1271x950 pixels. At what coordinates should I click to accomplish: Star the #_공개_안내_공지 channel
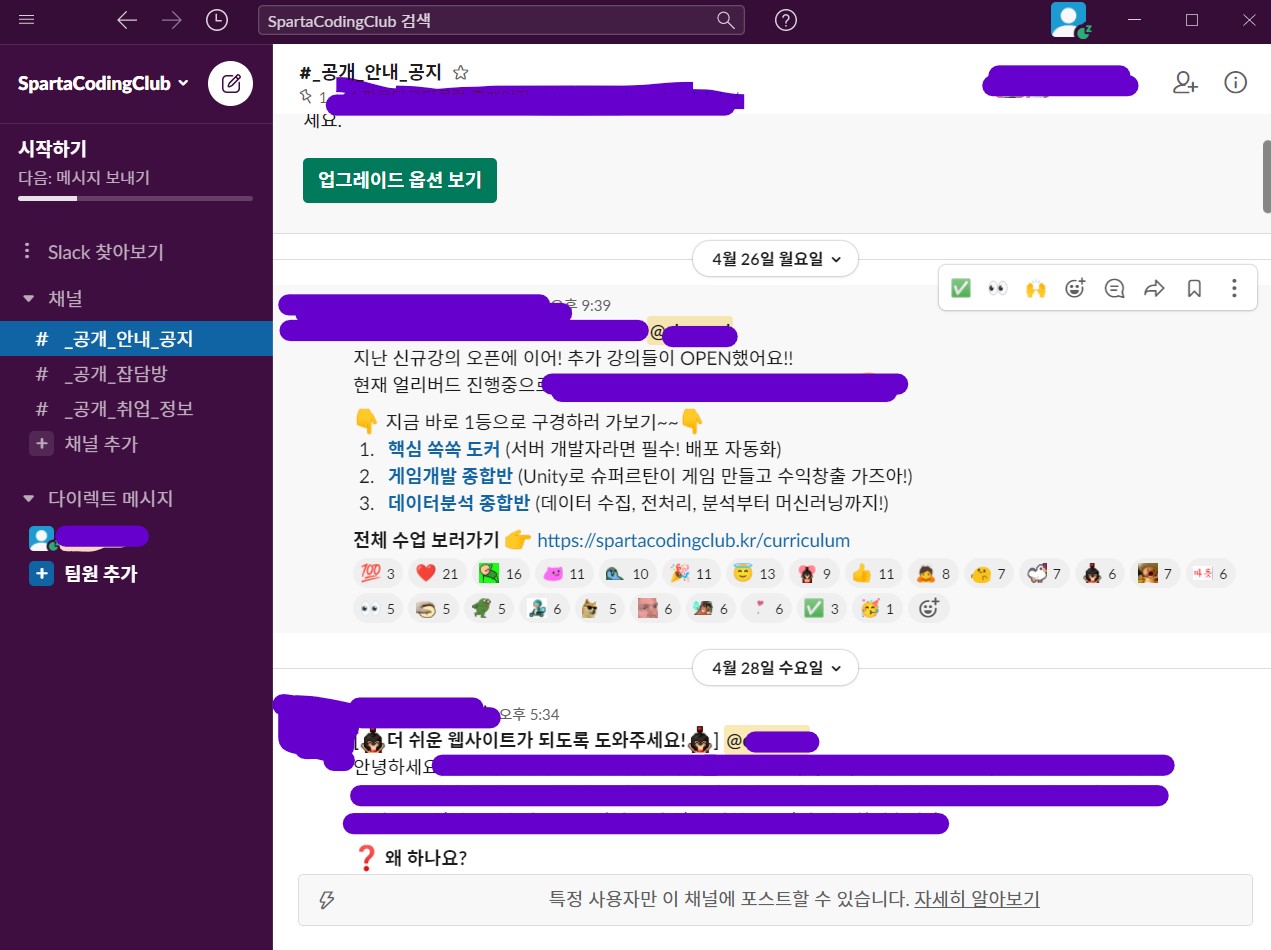click(460, 73)
